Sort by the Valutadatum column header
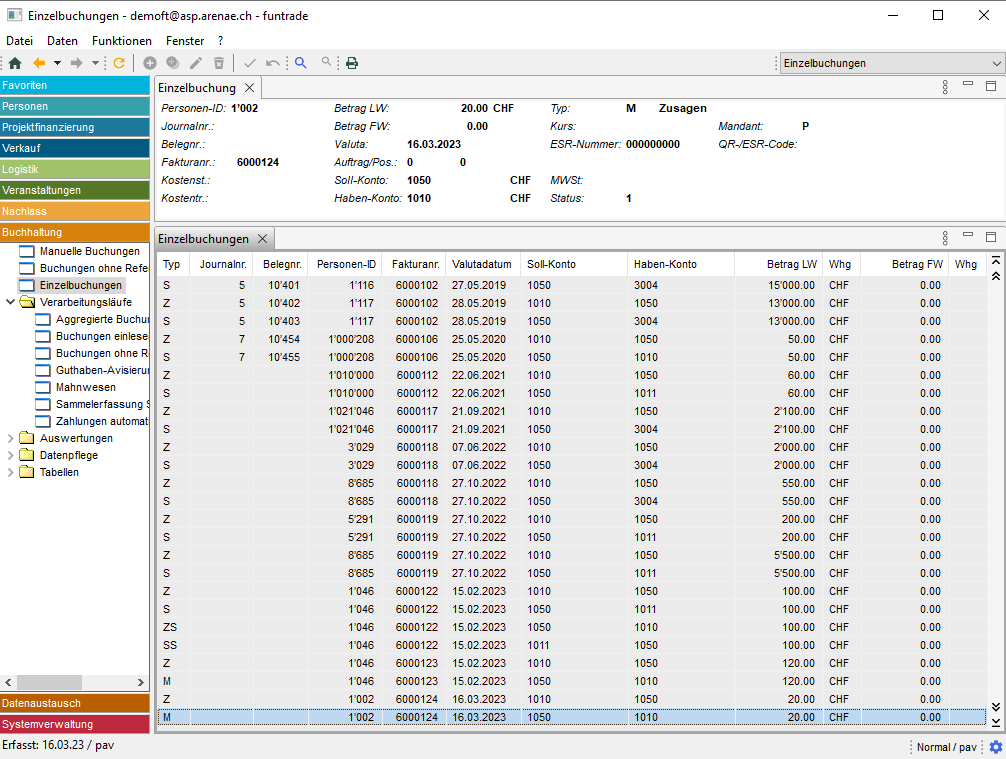 [x=481, y=264]
